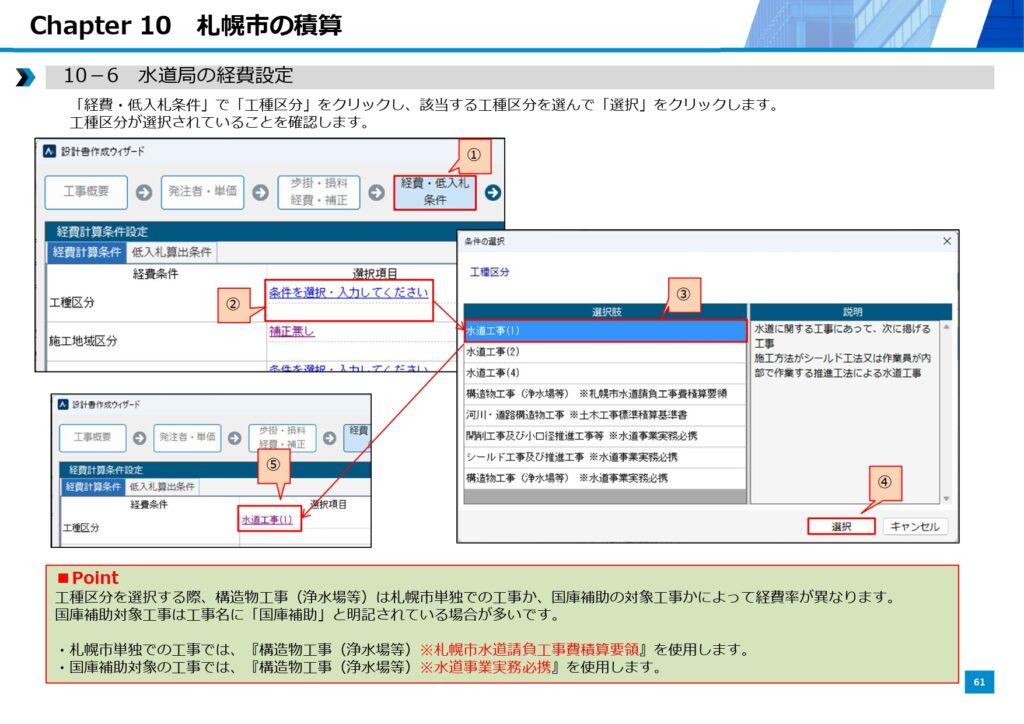1024x724 pixels.
Task: Select 水道工事(2) in the 選択肢 list
Action: 493,352
